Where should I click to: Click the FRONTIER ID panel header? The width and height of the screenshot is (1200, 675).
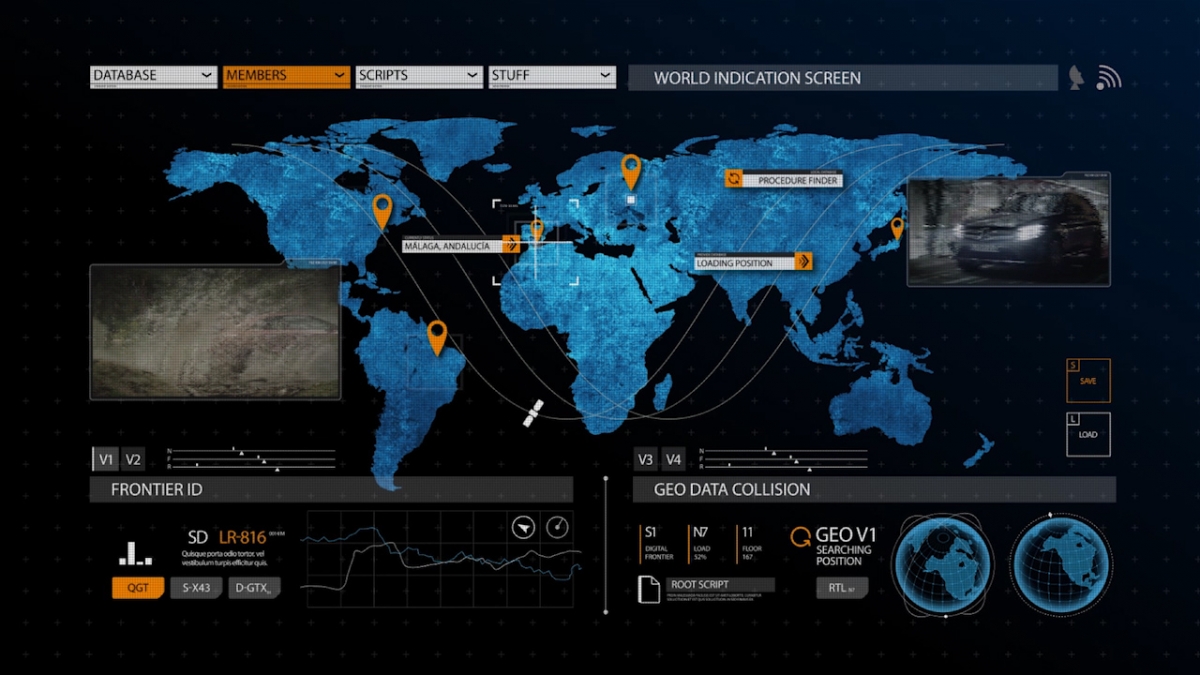click(331, 490)
